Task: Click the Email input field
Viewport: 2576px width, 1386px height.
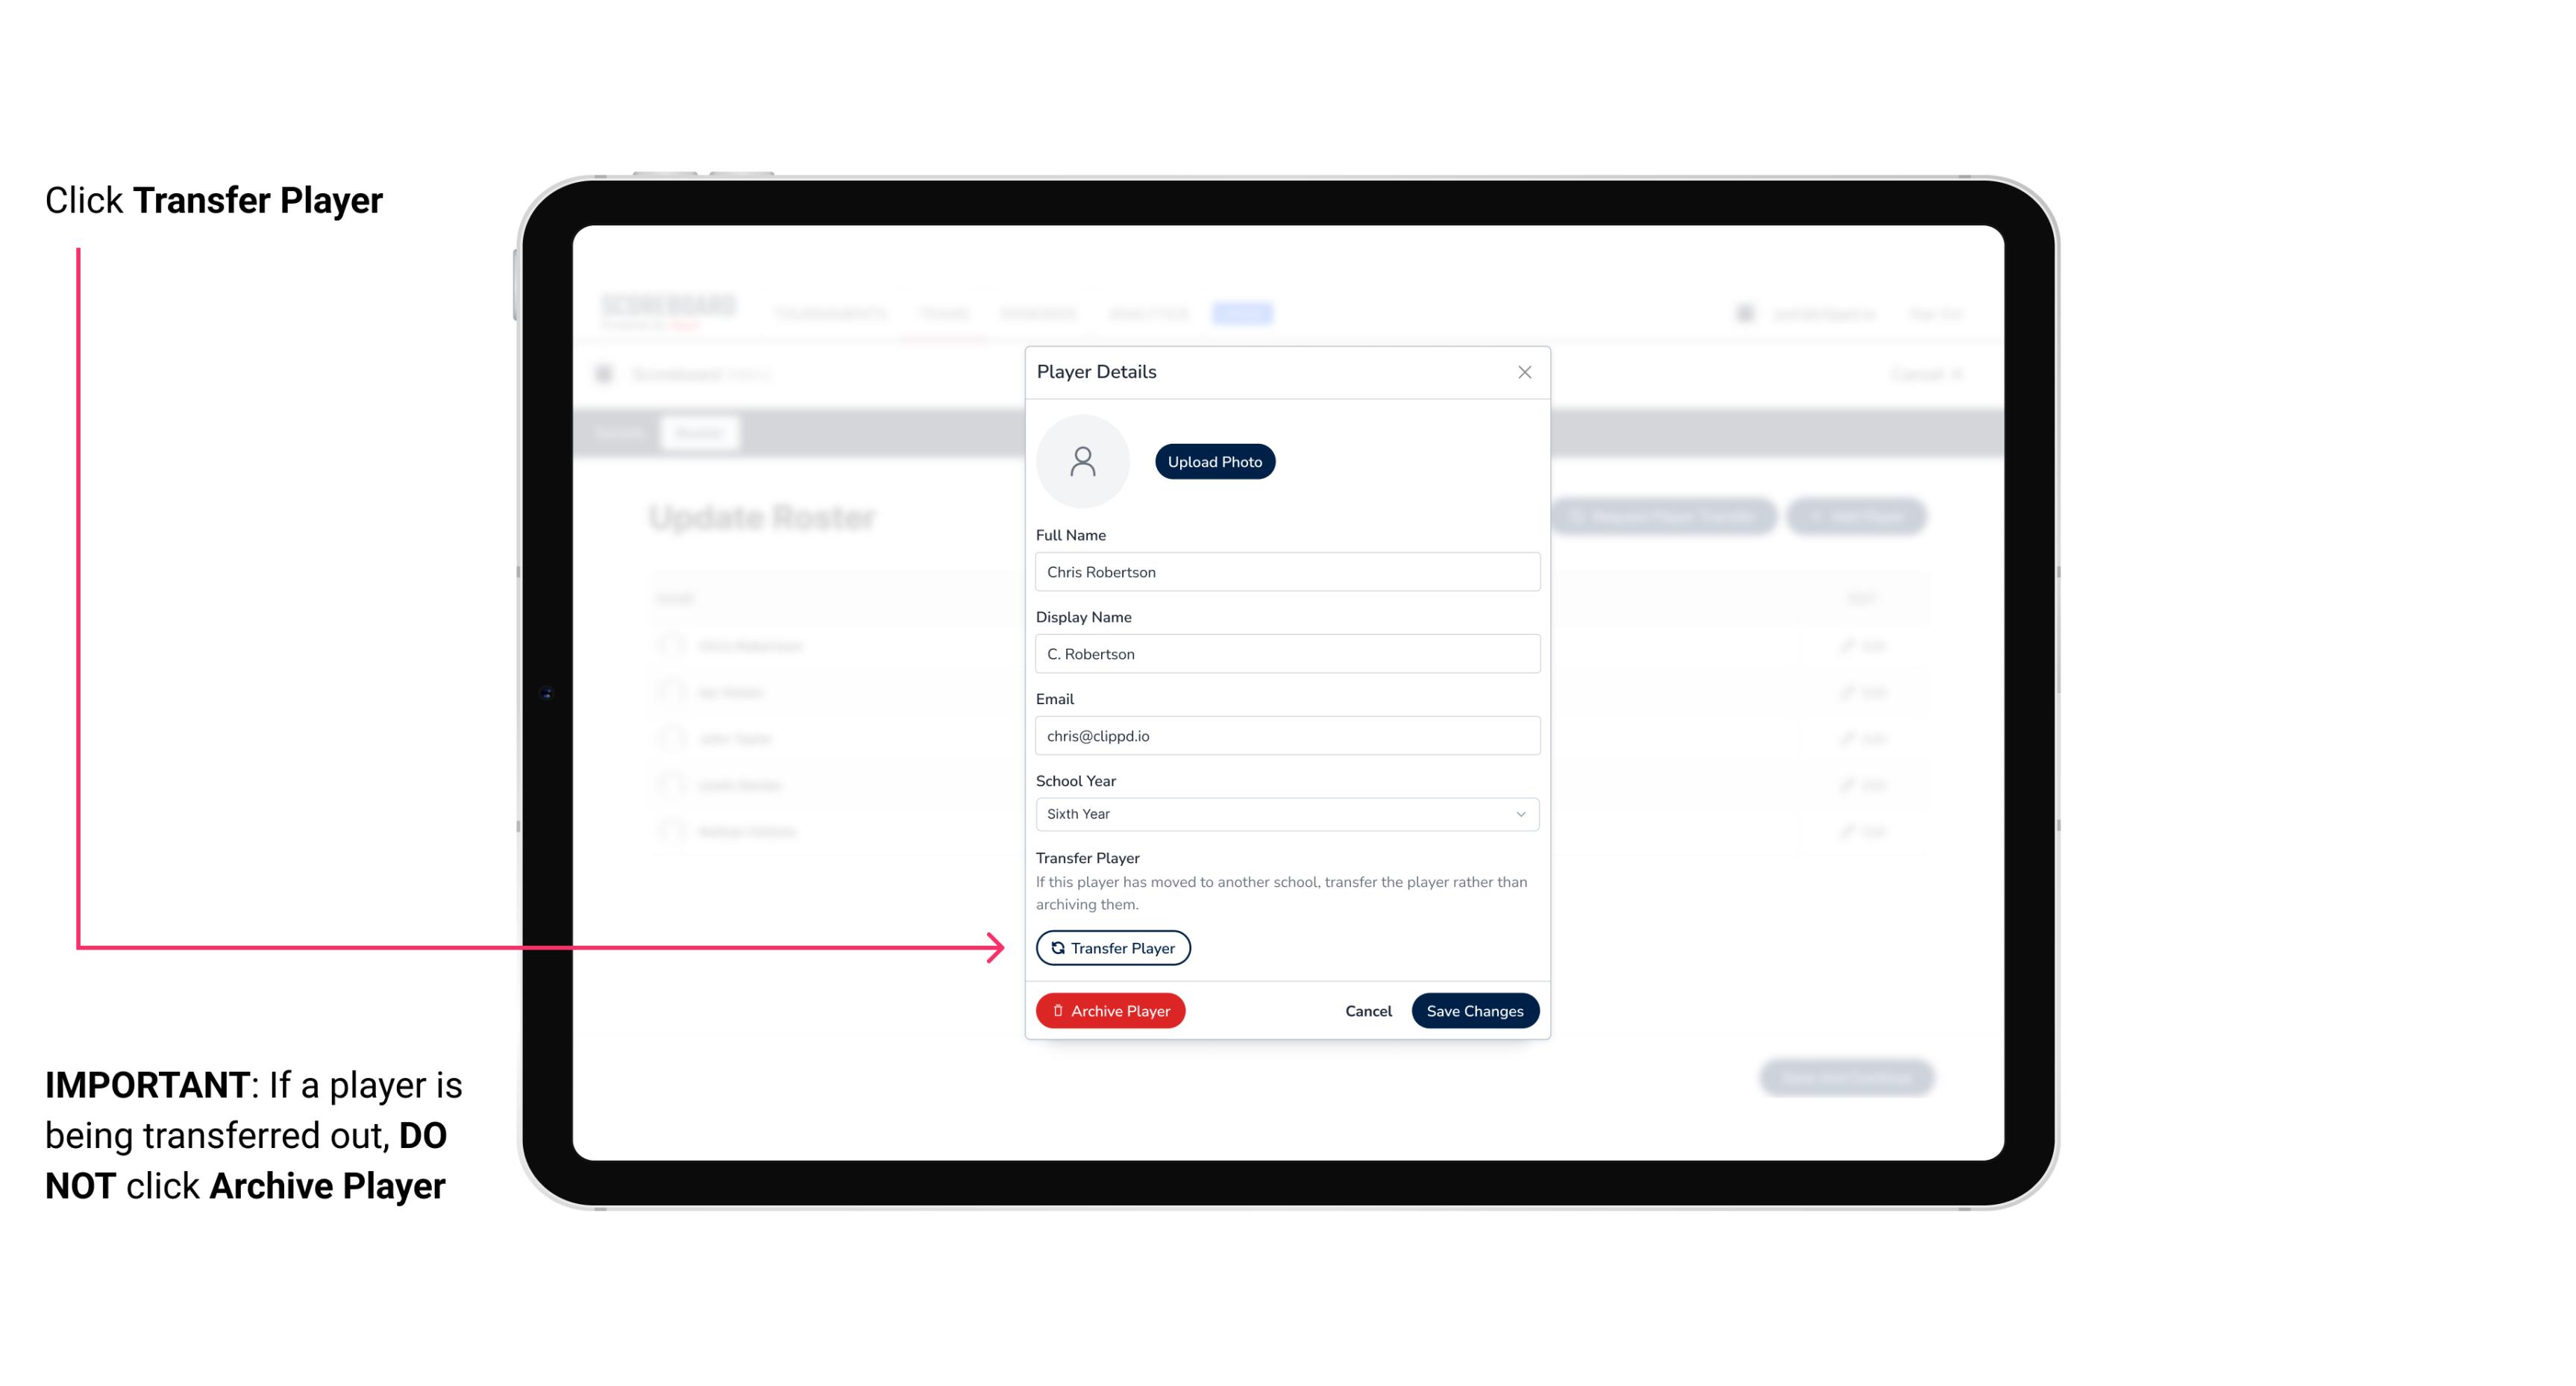Action: [x=1287, y=734]
